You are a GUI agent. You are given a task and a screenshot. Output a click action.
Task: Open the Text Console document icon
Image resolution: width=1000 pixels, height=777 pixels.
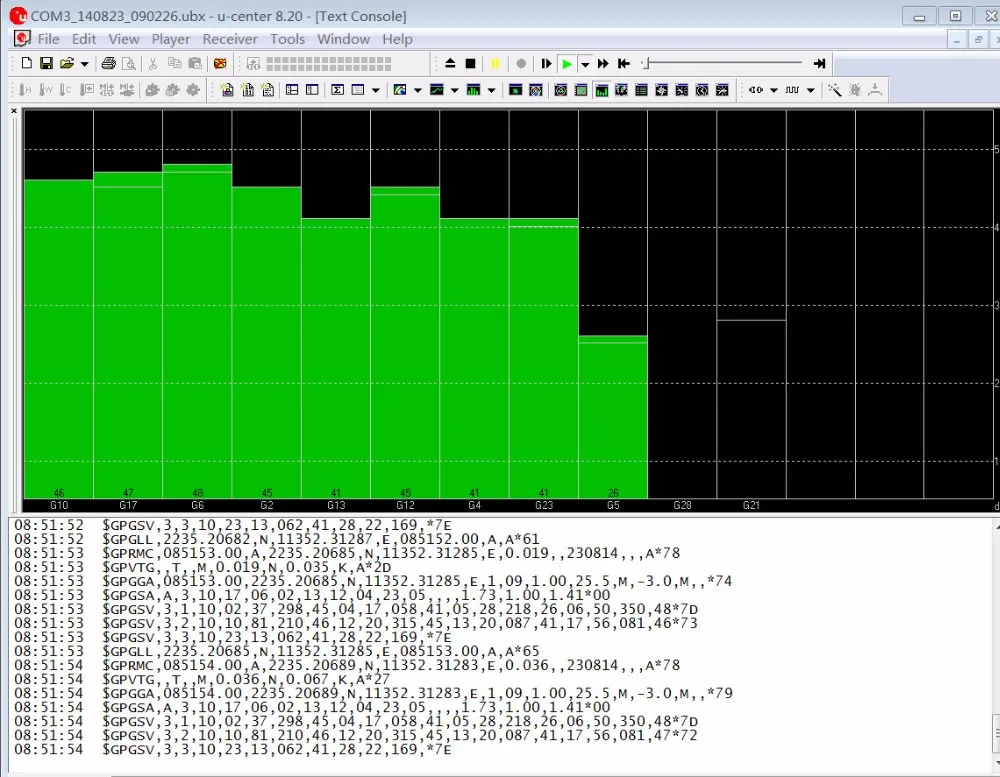point(227,90)
